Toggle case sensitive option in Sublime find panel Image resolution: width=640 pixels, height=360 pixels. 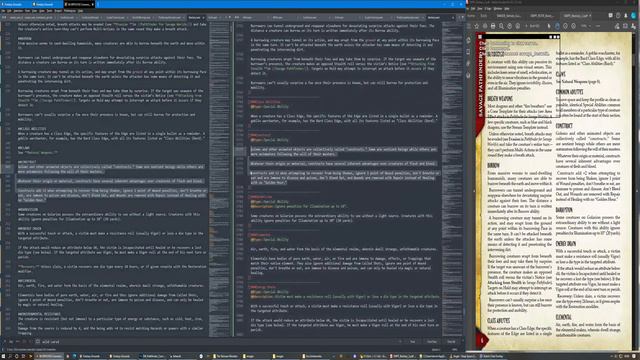point(11,342)
